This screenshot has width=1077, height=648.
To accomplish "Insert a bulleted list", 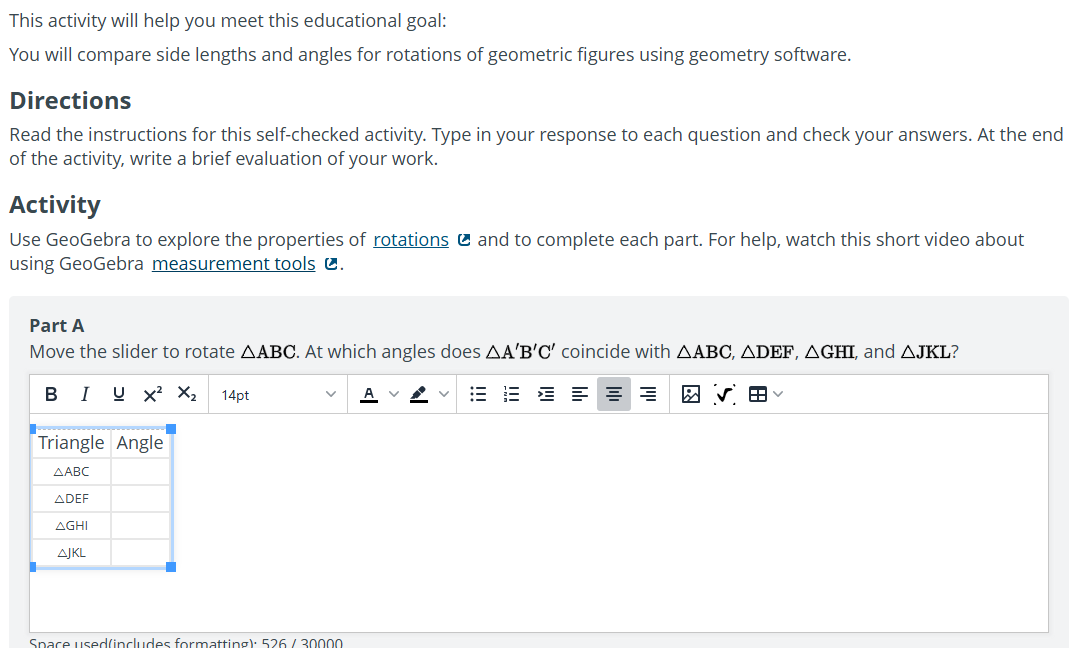I will pos(478,394).
